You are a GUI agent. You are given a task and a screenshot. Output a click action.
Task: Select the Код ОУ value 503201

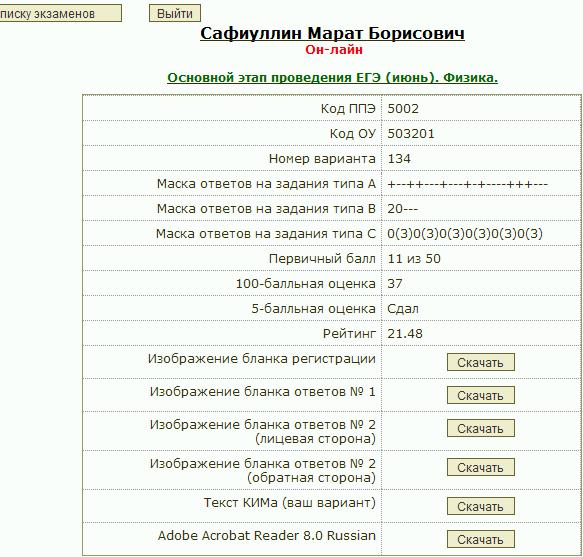[411, 133]
